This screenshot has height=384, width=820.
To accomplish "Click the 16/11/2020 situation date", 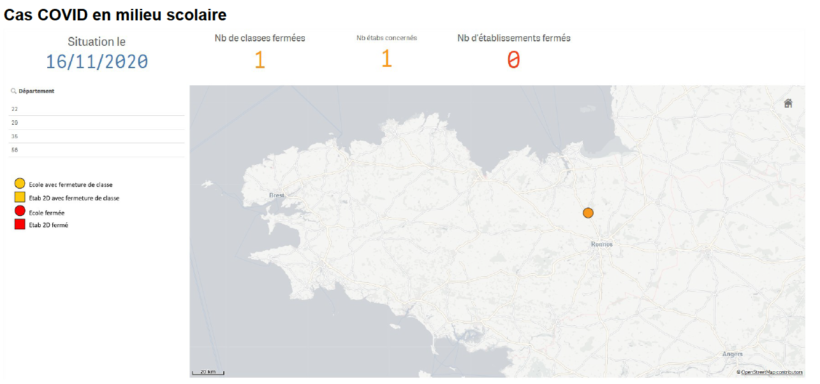I will click(x=97, y=62).
